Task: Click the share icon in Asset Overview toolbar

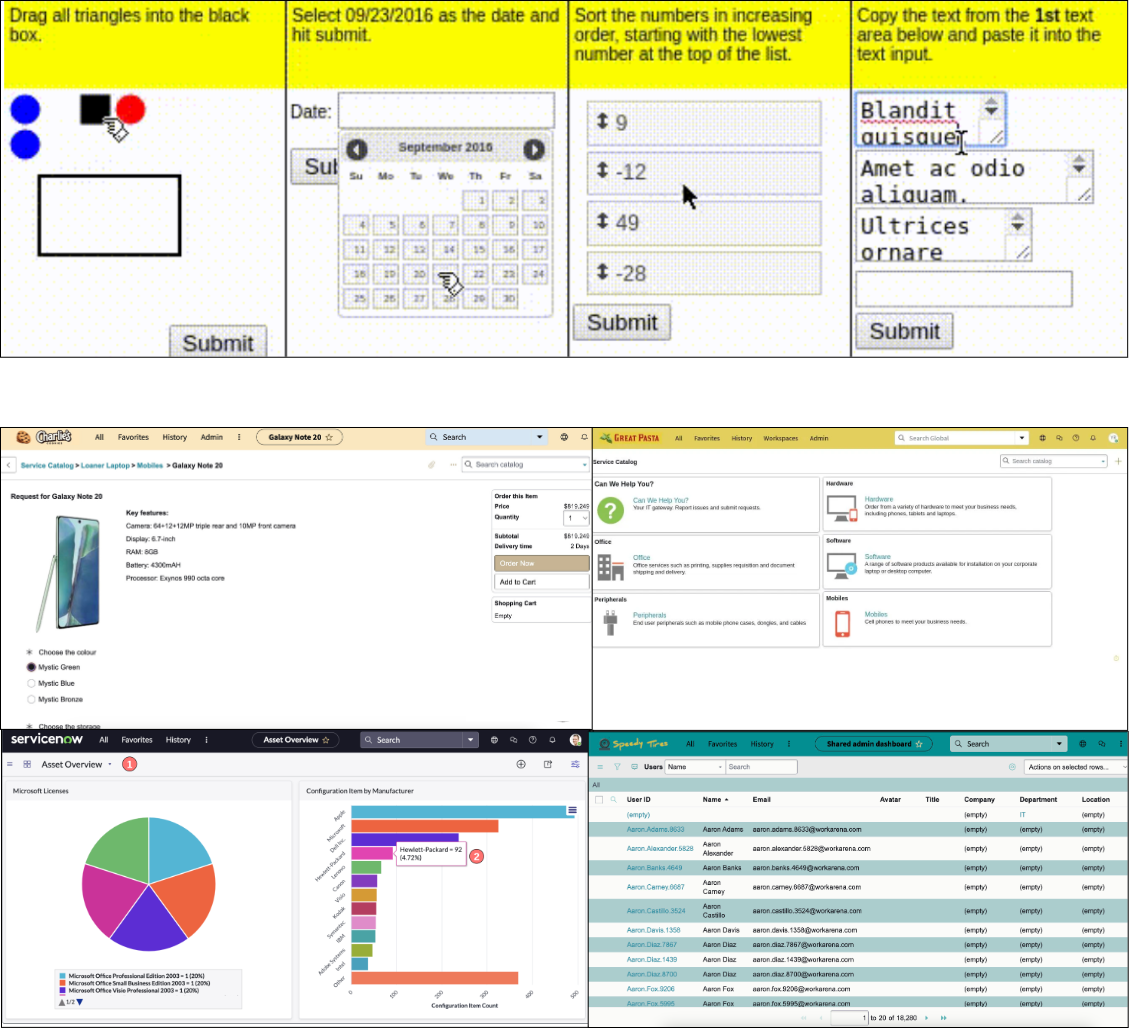Action: coord(548,765)
